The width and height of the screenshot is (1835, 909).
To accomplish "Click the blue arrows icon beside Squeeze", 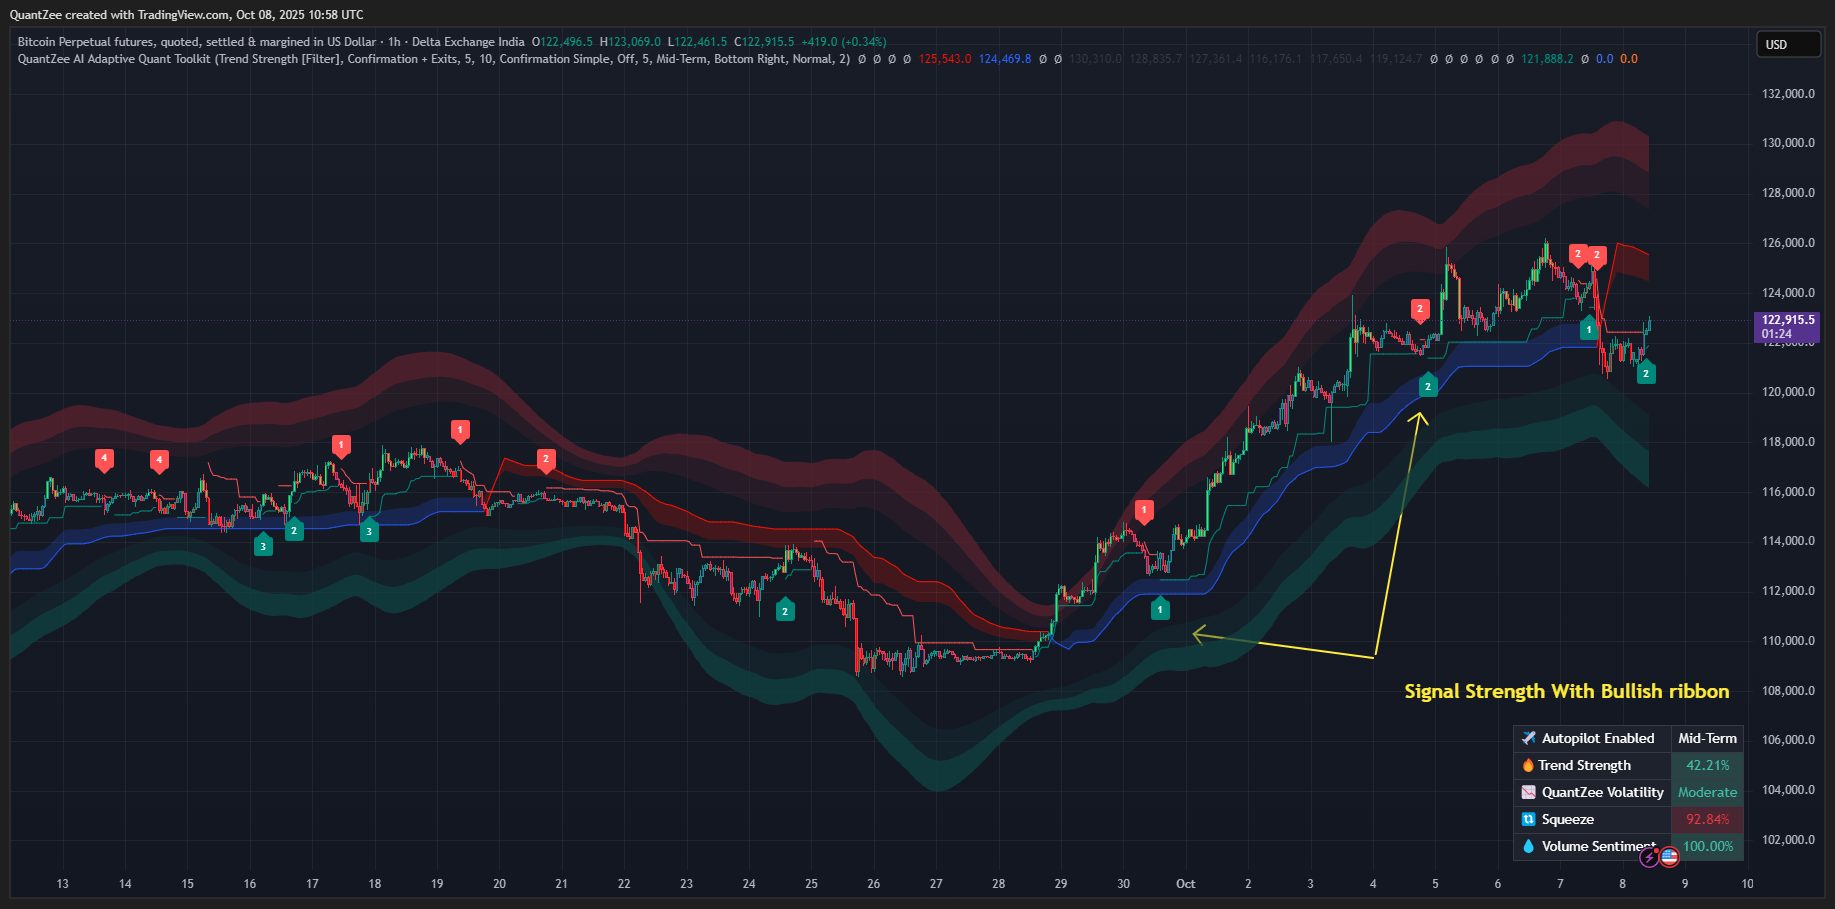I will pyautogui.click(x=1528, y=819).
